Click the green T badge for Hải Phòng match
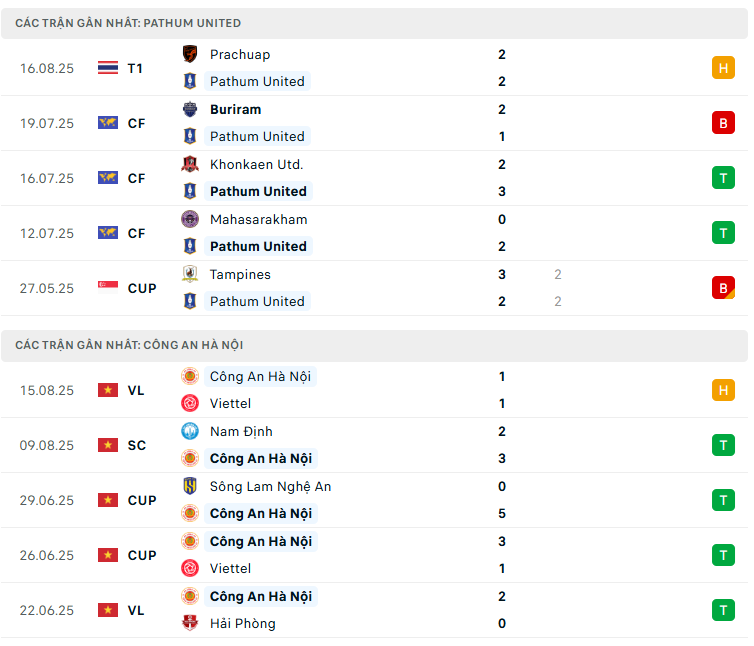Screen dimensions: 754x646 coord(723,610)
